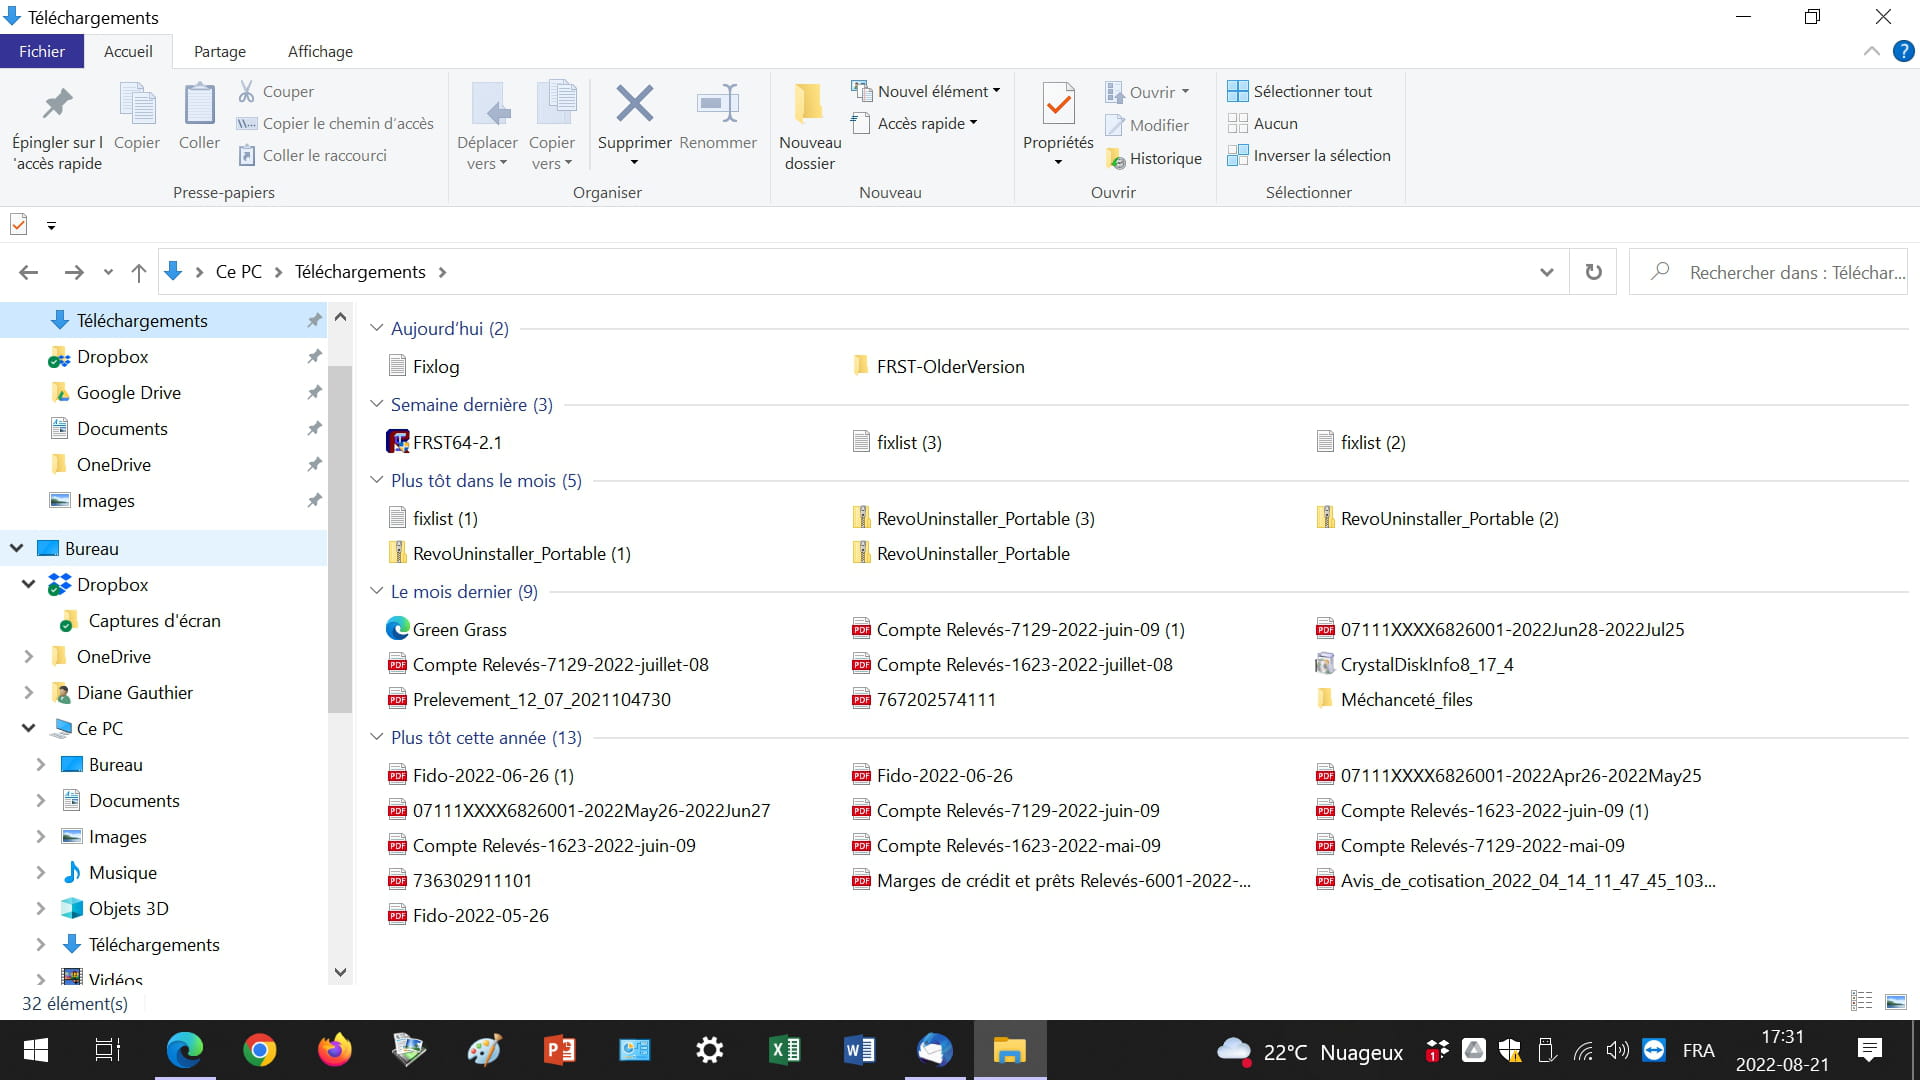Viewport: 1920px width, 1080px height.
Task: Open Excel from the taskbar
Action: [784, 1050]
